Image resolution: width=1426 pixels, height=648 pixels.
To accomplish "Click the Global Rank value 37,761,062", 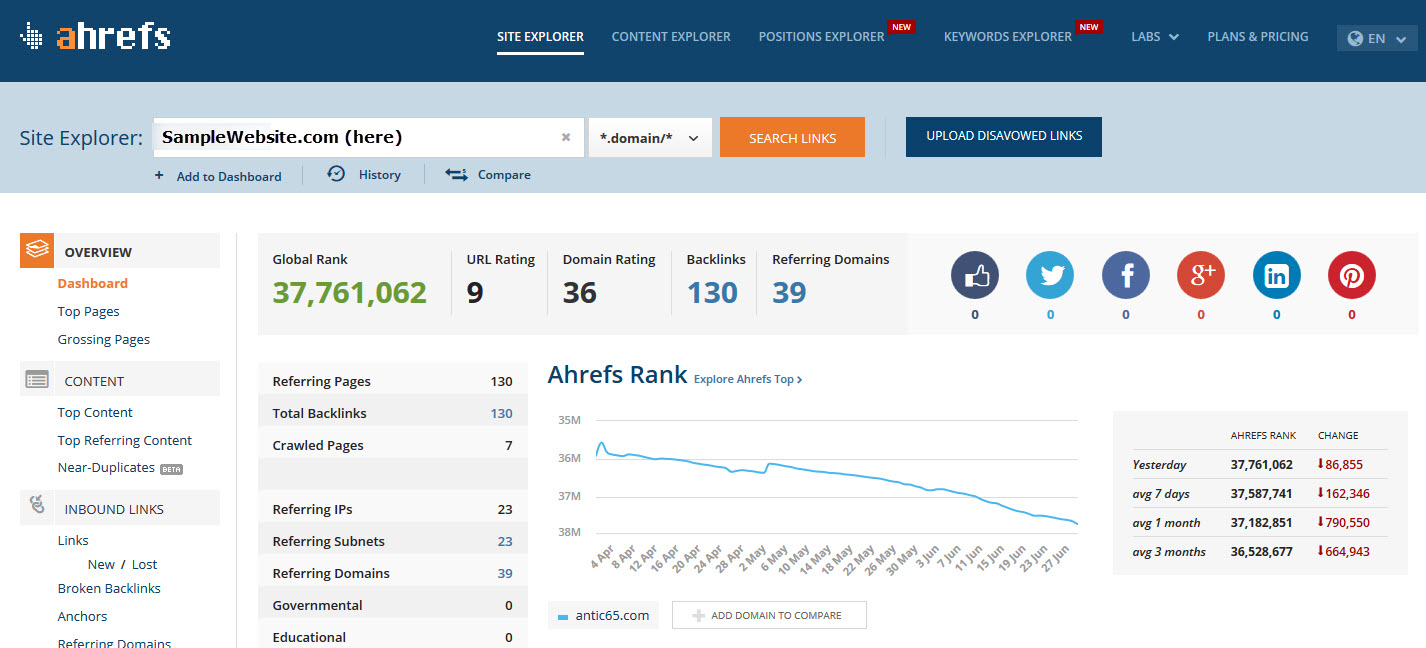I will point(350,292).
